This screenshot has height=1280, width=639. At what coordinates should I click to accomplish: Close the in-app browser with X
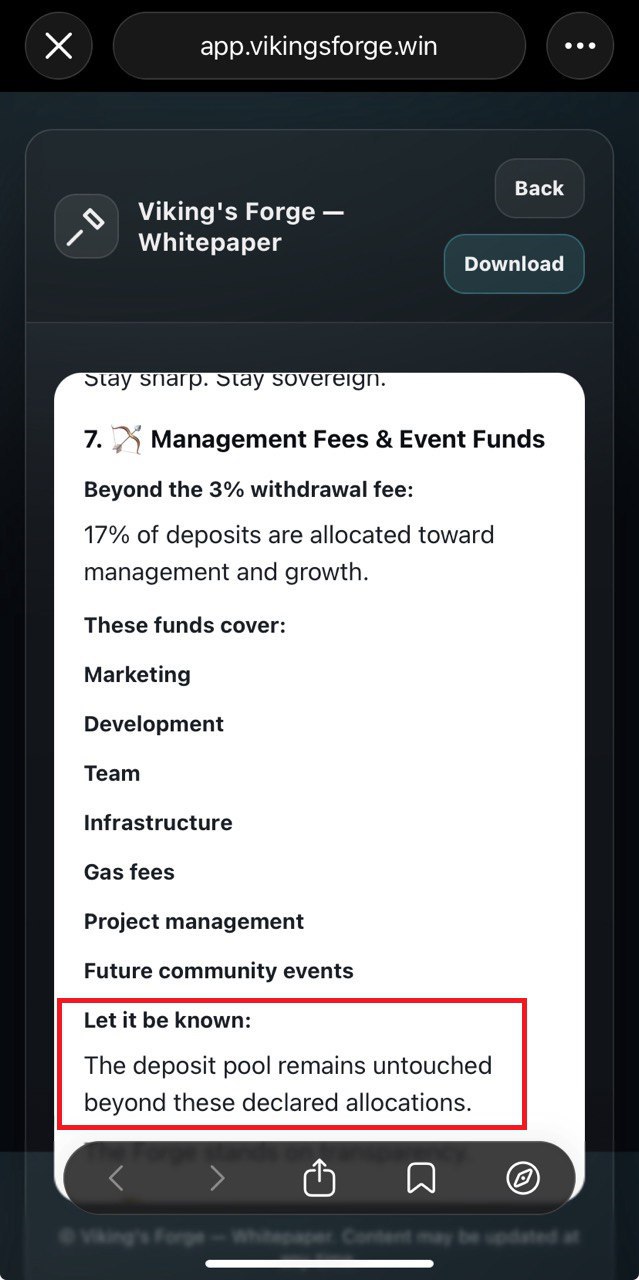(59, 46)
